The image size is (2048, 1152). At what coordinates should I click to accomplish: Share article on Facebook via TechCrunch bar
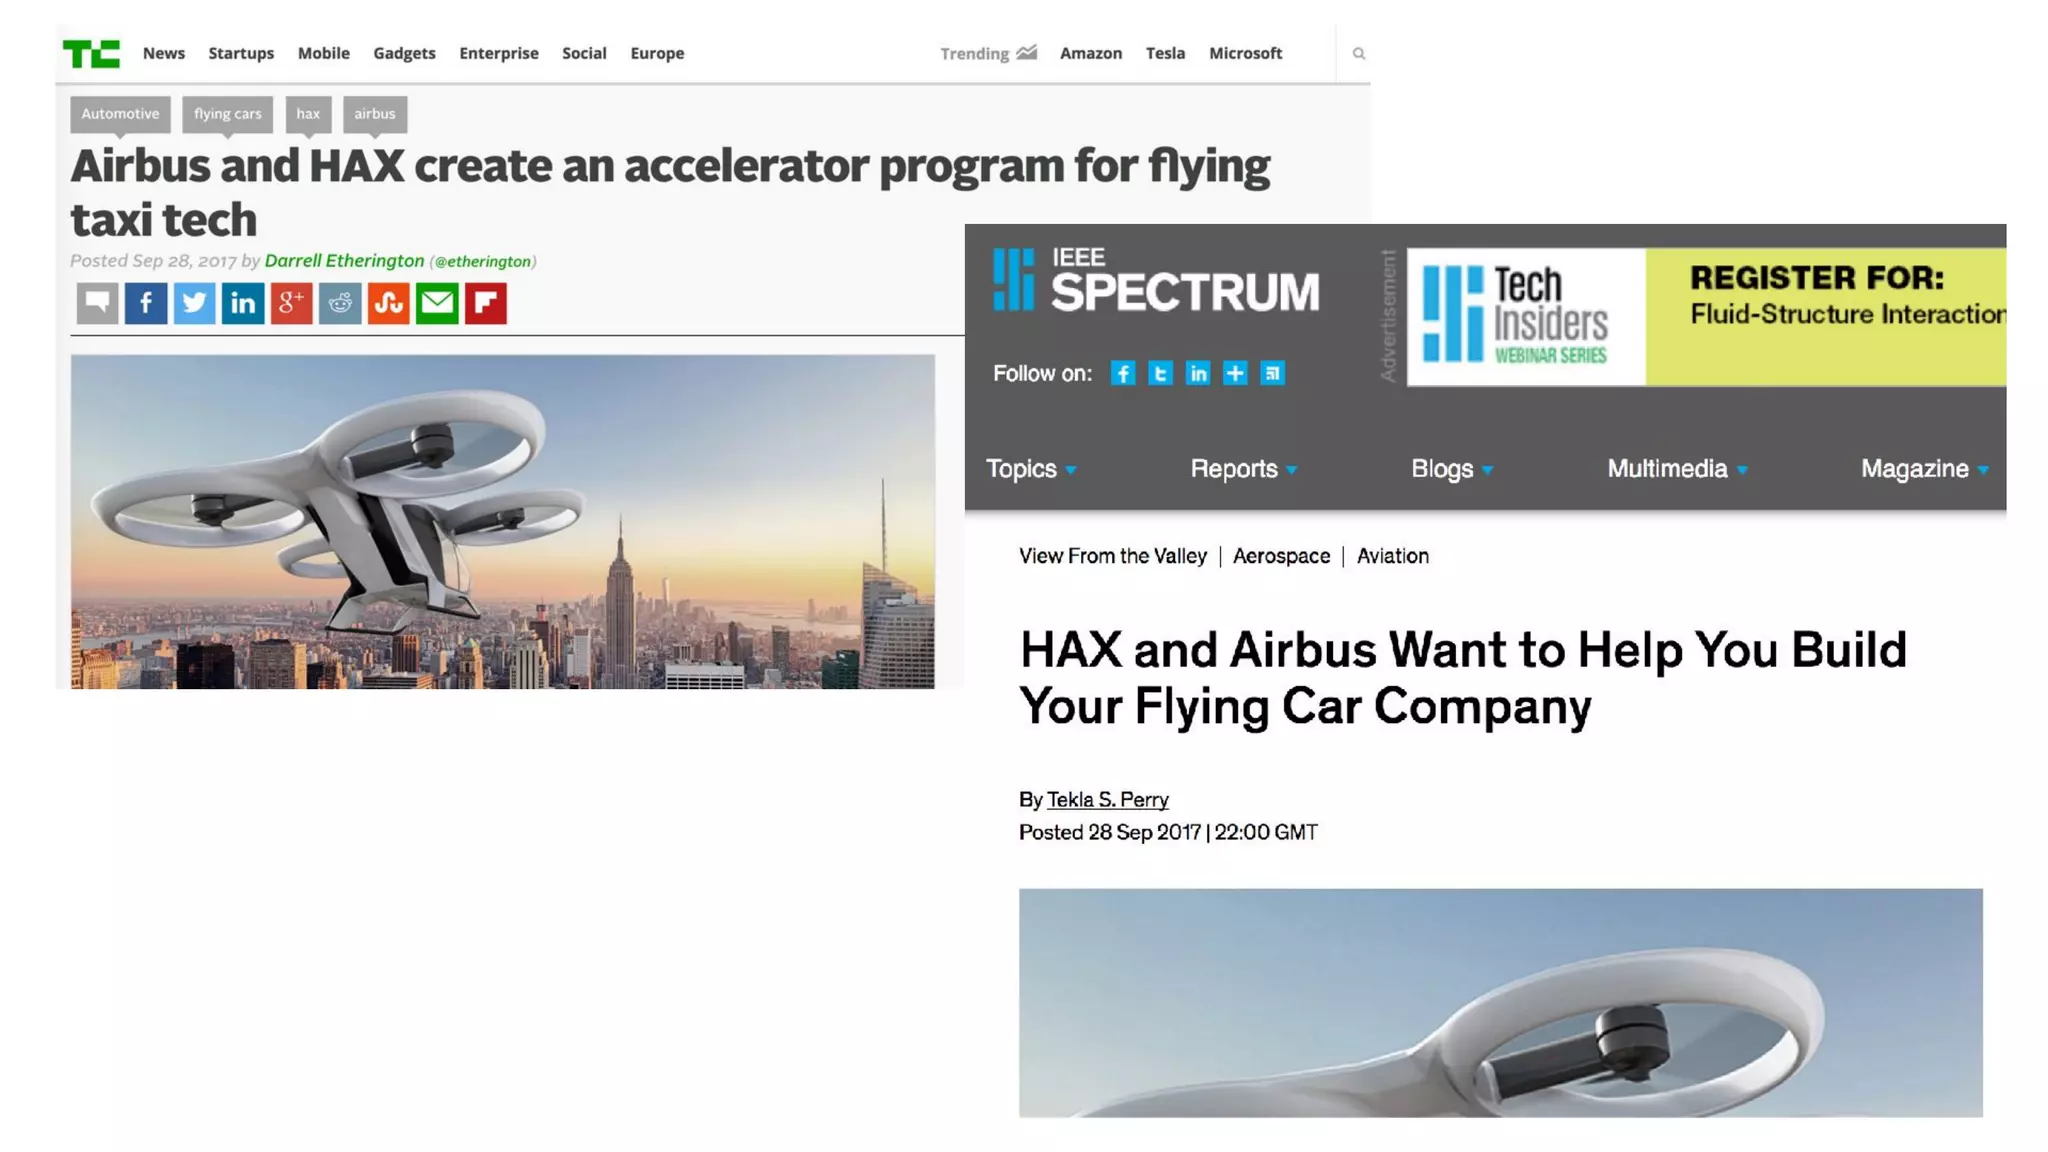pos(146,303)
